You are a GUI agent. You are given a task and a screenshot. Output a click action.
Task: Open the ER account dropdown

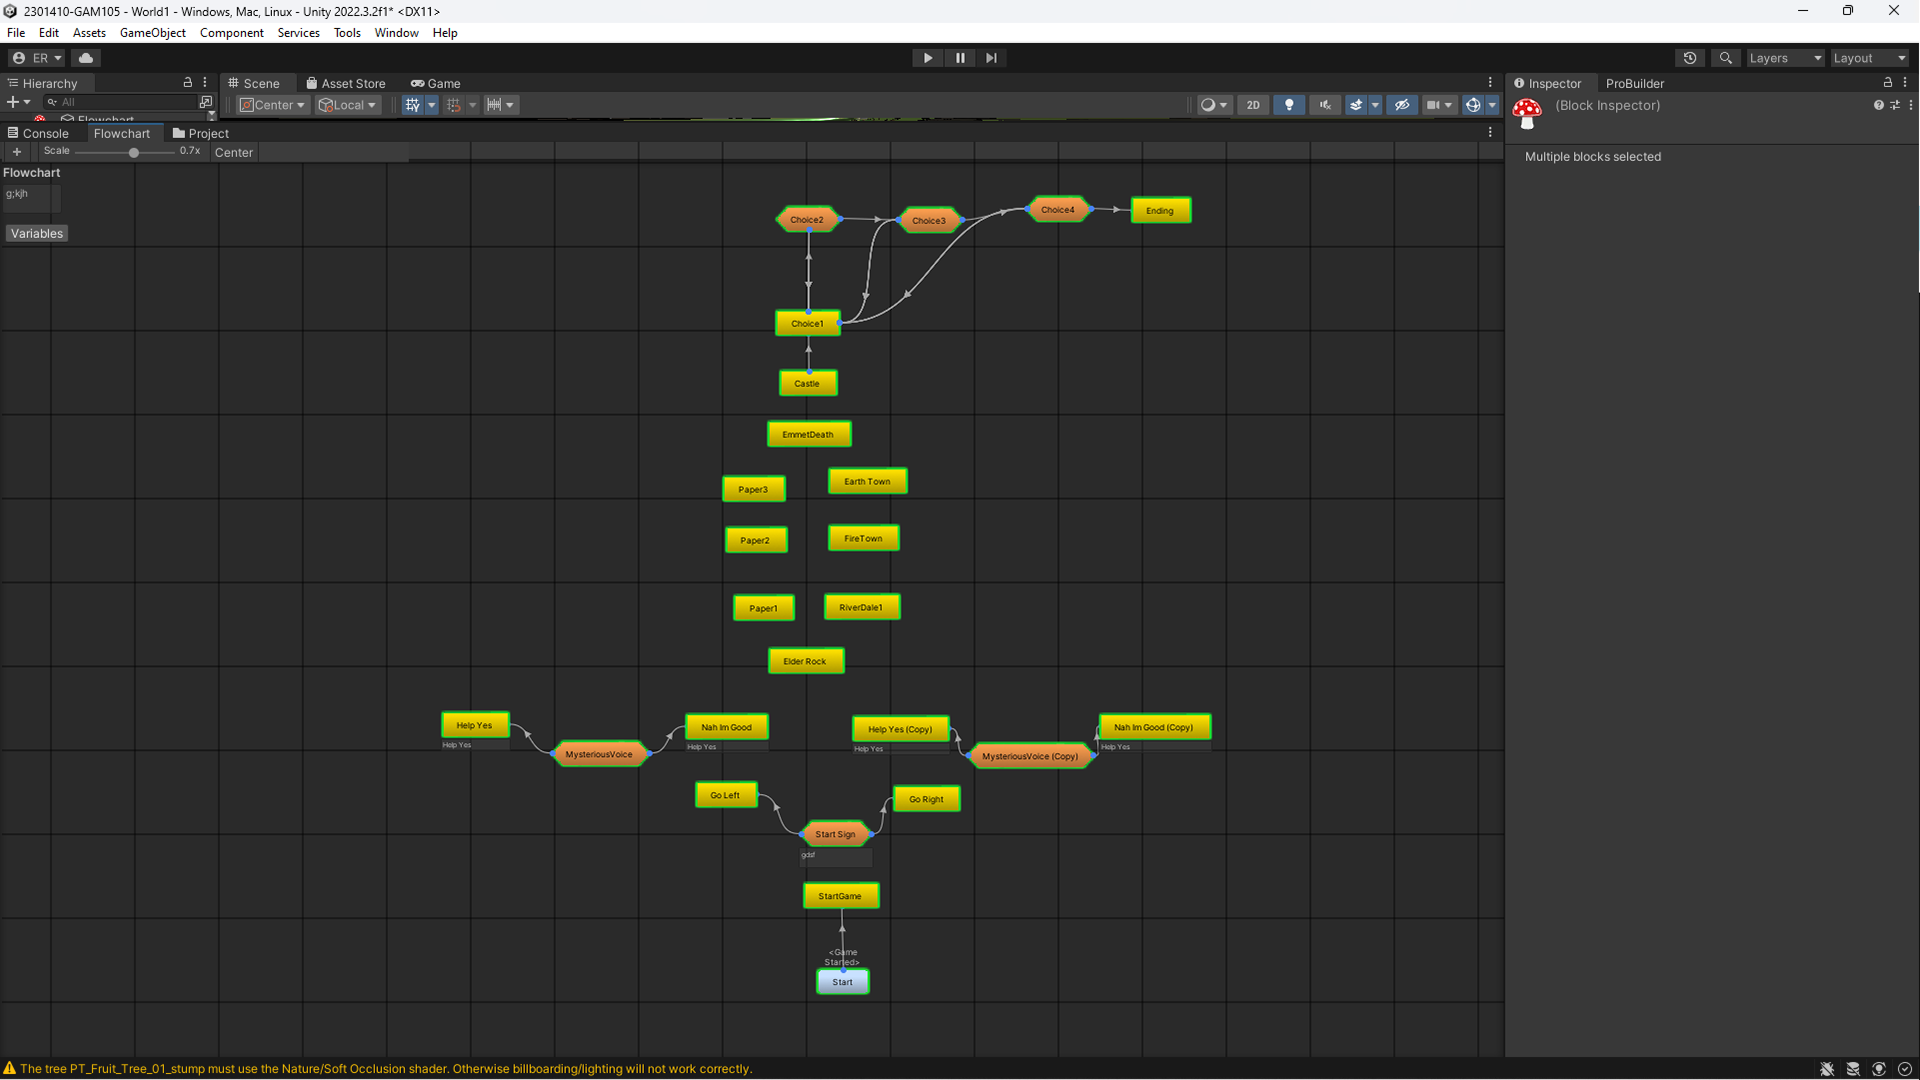37,58
